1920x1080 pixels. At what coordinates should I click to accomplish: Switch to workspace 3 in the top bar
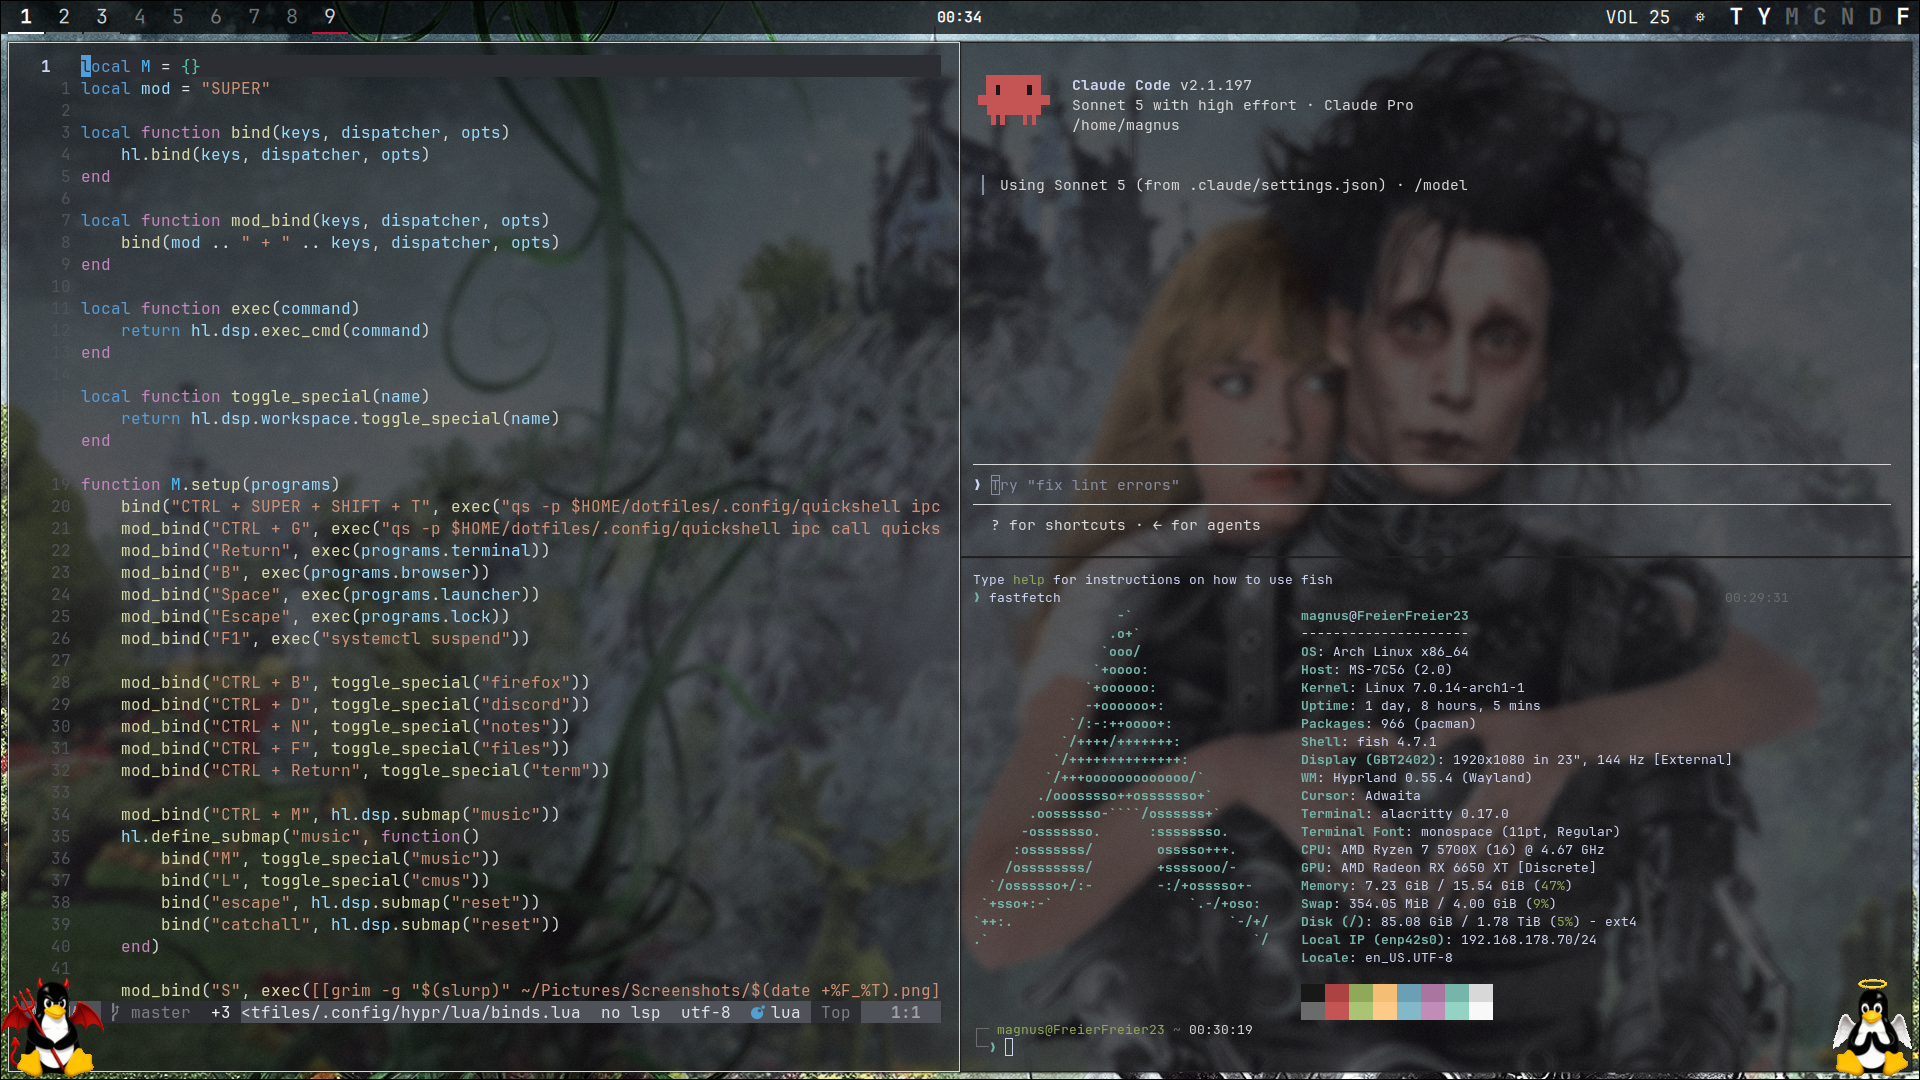[x=102, y=17]
